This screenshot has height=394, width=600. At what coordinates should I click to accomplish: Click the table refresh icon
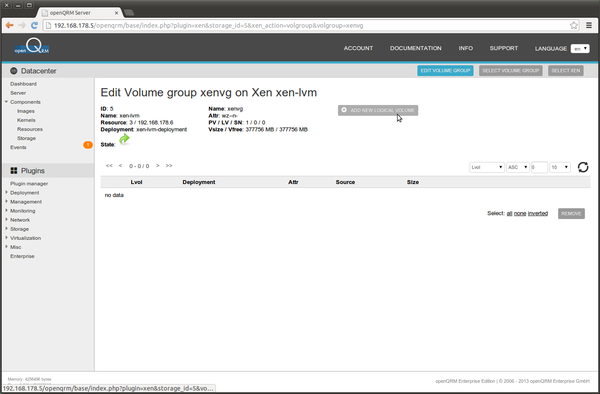pos(583,167)
